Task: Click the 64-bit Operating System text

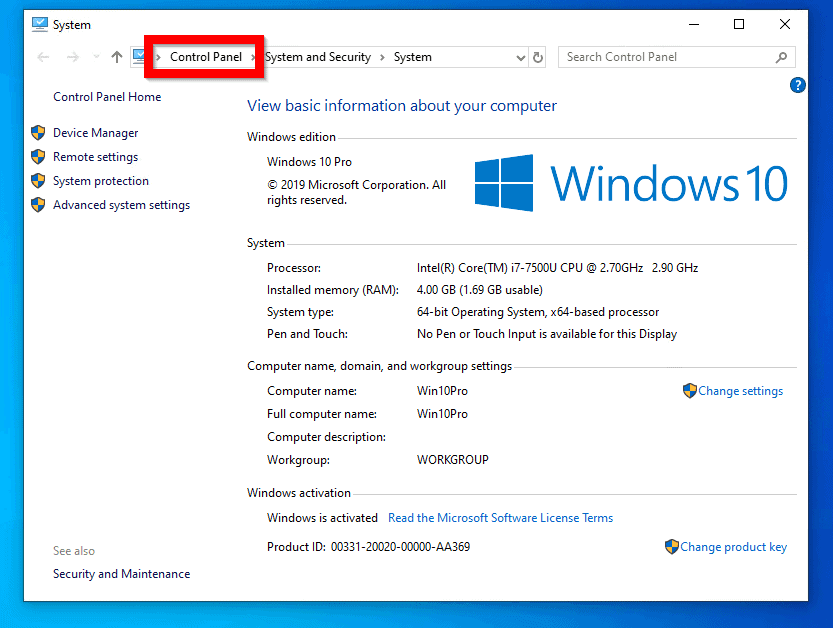Action: (x=538, y=312)
